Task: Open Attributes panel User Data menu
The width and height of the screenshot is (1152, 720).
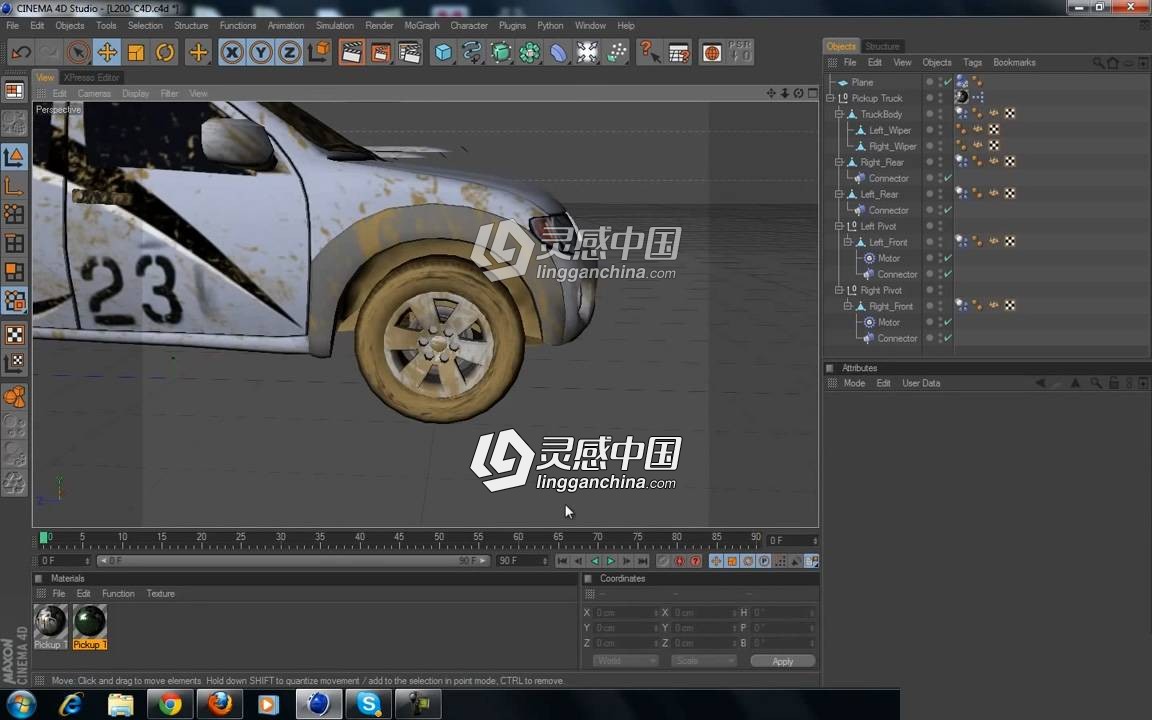Action: tap(921, 384)
